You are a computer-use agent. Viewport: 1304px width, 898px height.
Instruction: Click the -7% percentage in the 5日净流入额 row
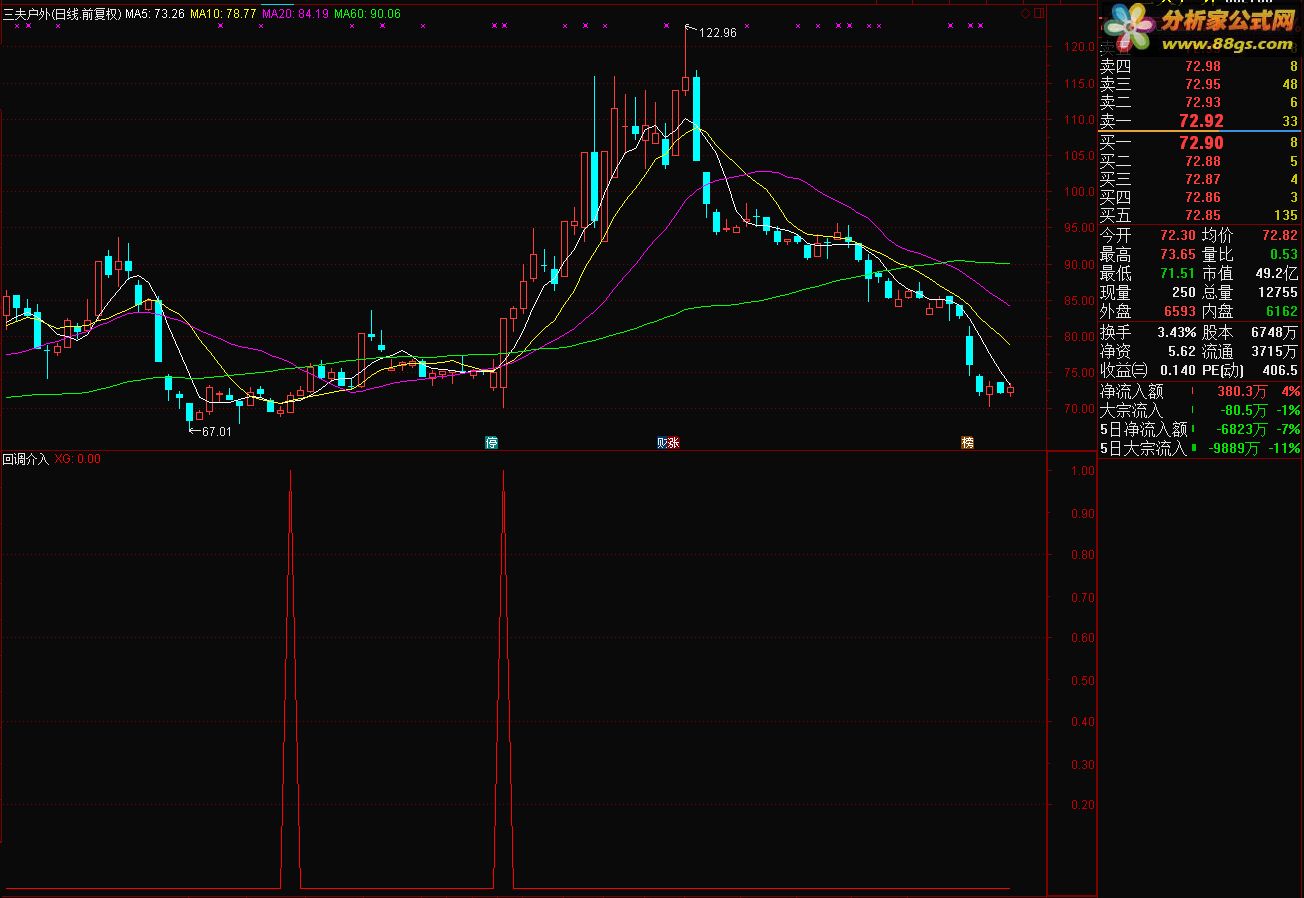pyautogui.click(x=1288, y=429)
